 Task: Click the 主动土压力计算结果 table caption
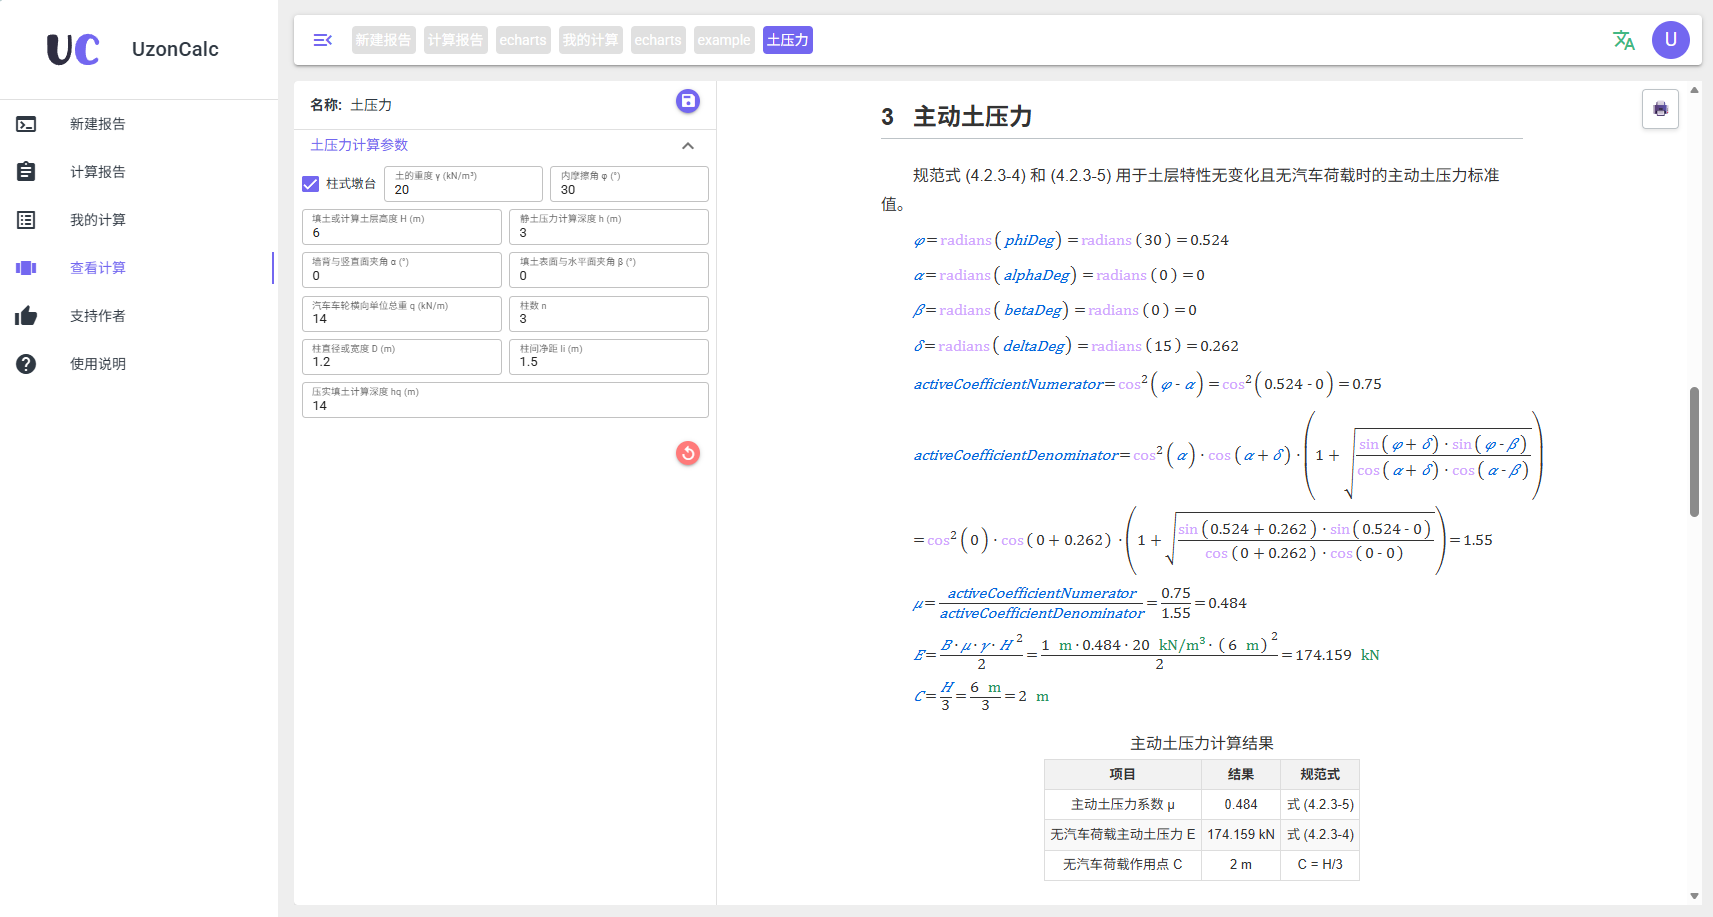click(1202, 743)
